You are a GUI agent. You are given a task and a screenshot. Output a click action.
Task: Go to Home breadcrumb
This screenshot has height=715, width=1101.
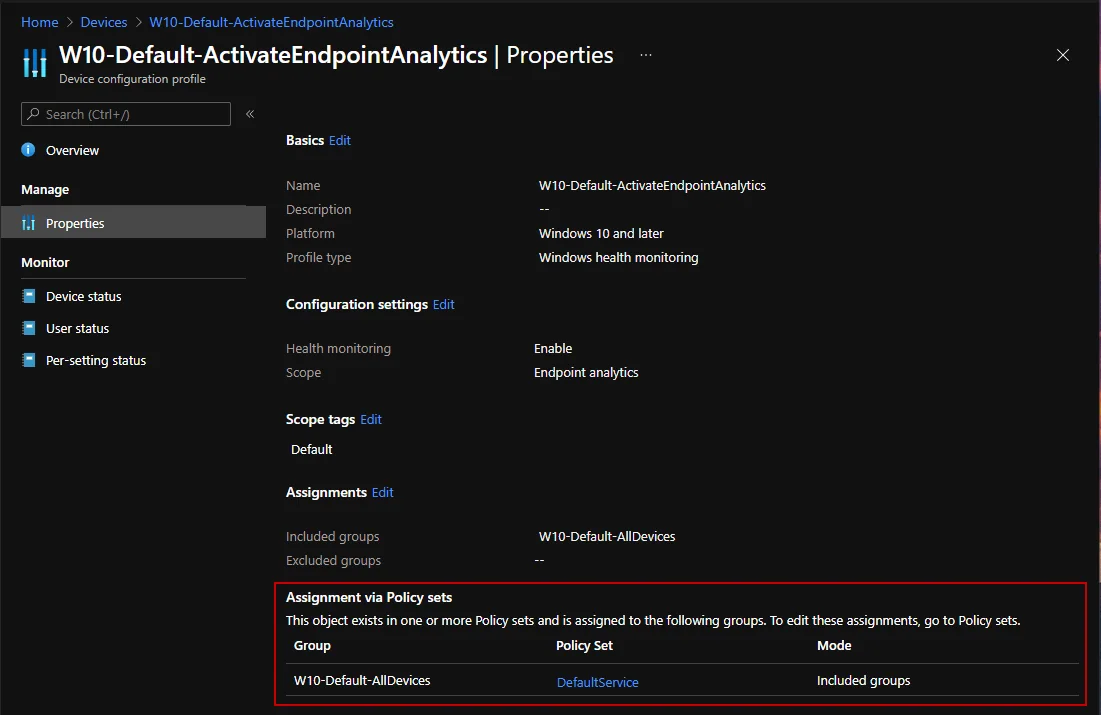coord(39,22)
